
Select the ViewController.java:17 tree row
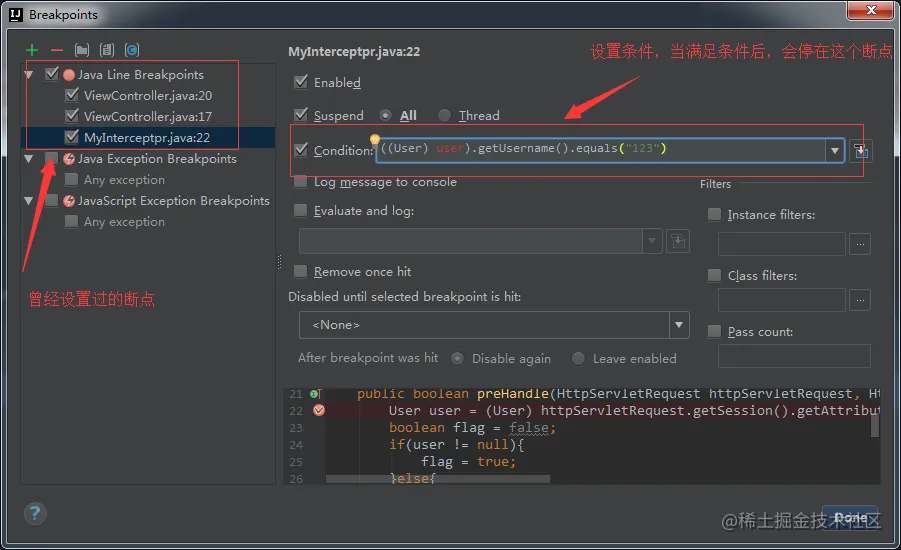click(x=148, y=116)
